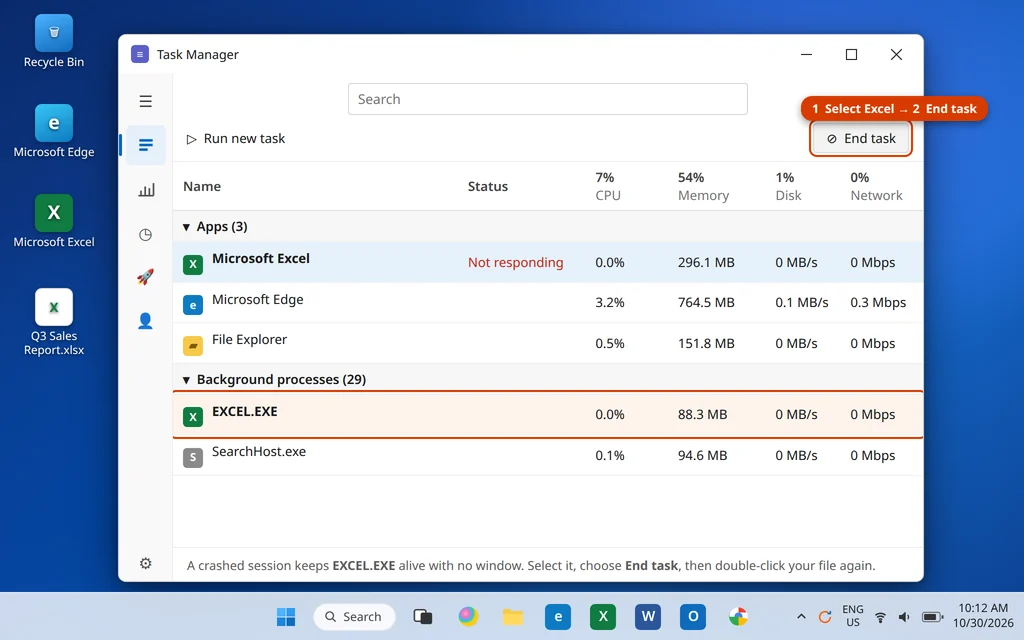Select the Microsoft Edge process name
The height and width of the screenshot is (640, 1024).
tap(257, 300)
